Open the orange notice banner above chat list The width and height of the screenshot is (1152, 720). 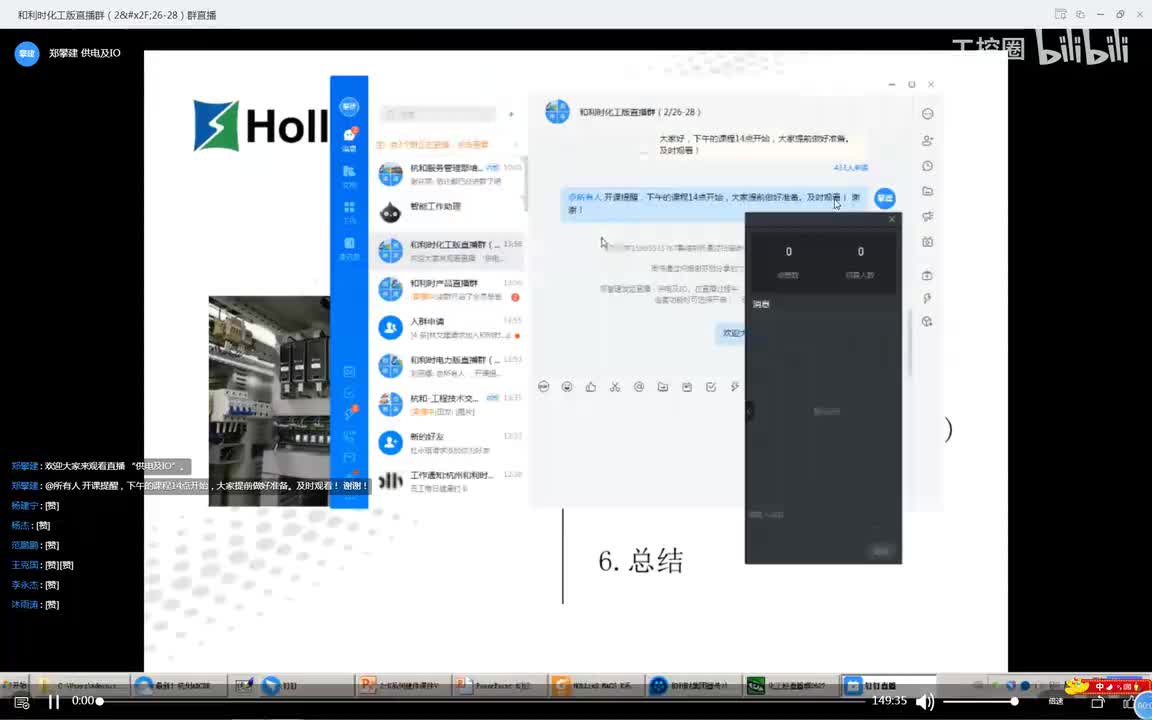coord(447,145)
